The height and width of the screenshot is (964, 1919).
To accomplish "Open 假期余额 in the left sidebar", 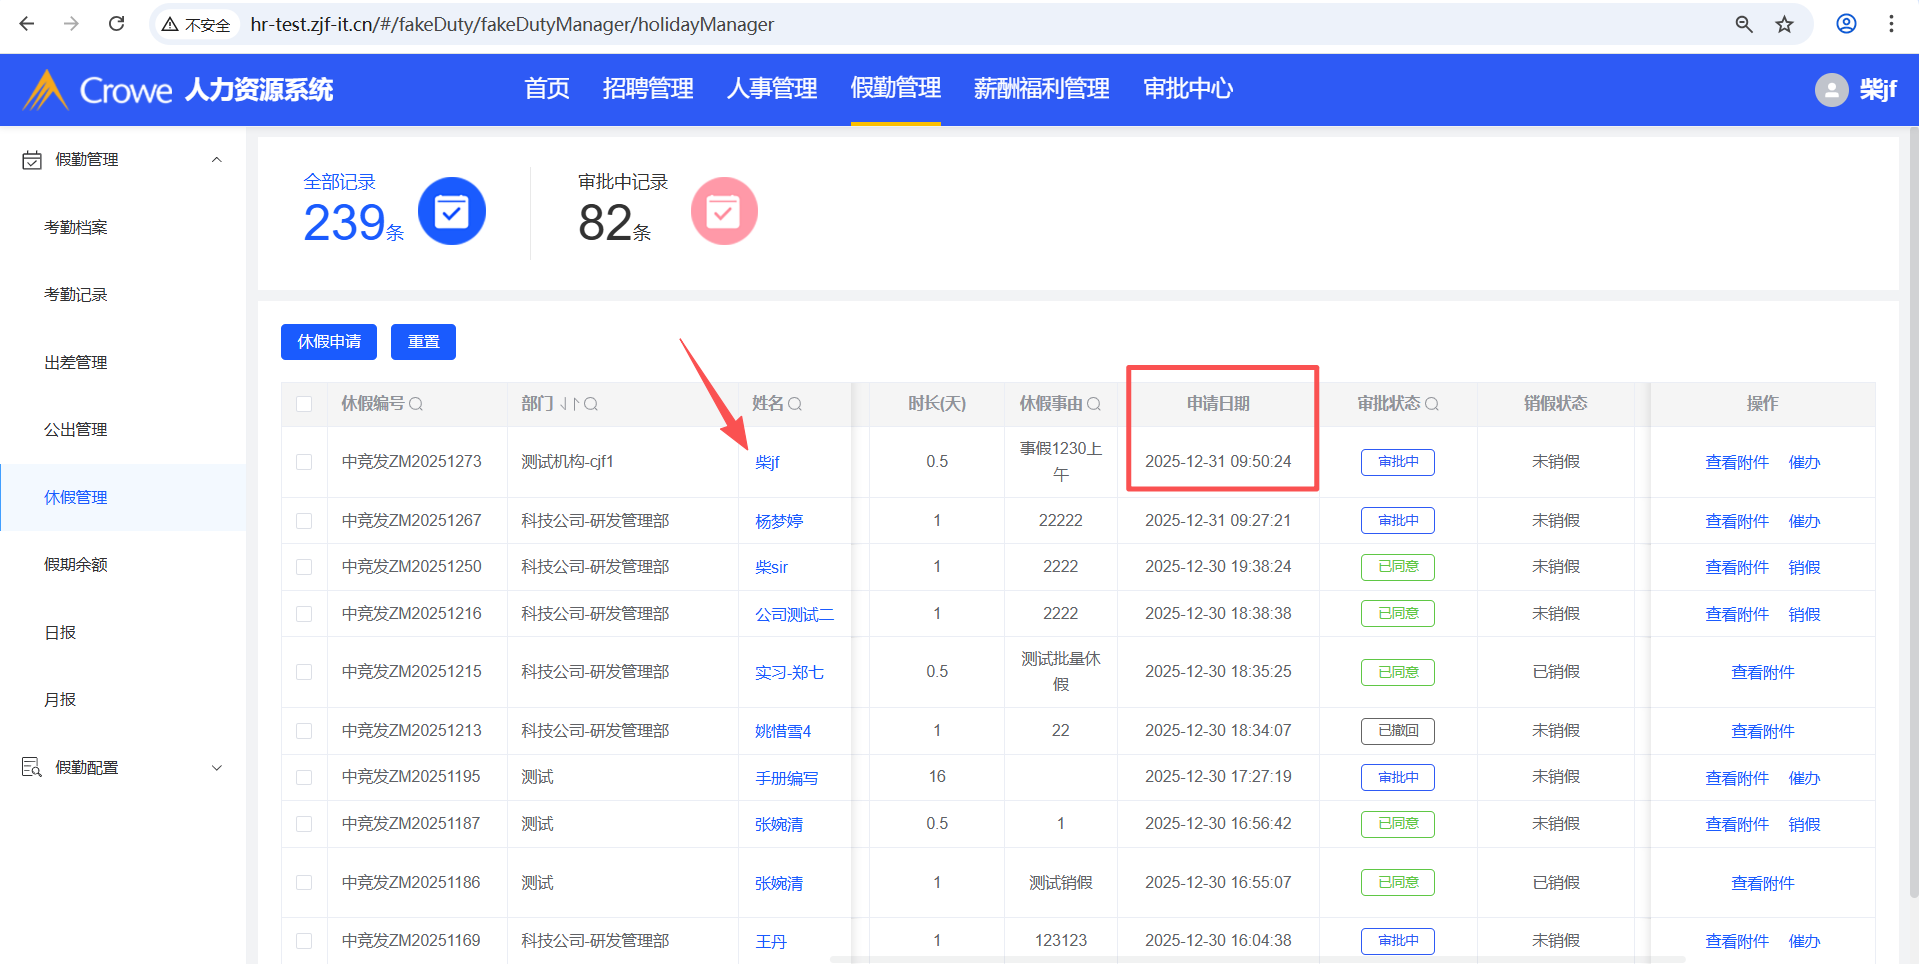I will click(76, 565).
